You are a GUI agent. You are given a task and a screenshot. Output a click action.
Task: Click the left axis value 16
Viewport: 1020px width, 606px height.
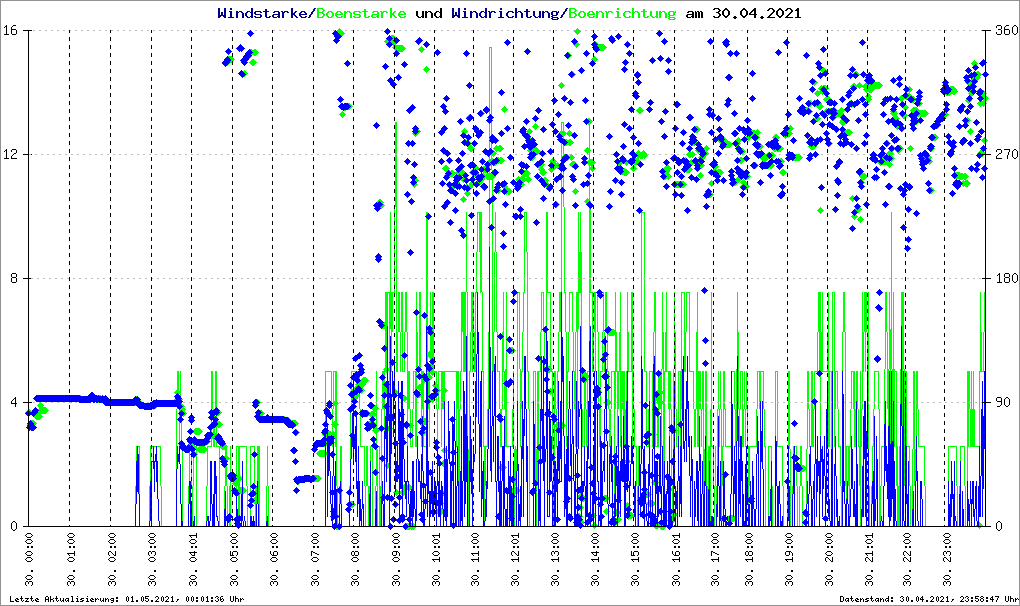pos(9,31)
